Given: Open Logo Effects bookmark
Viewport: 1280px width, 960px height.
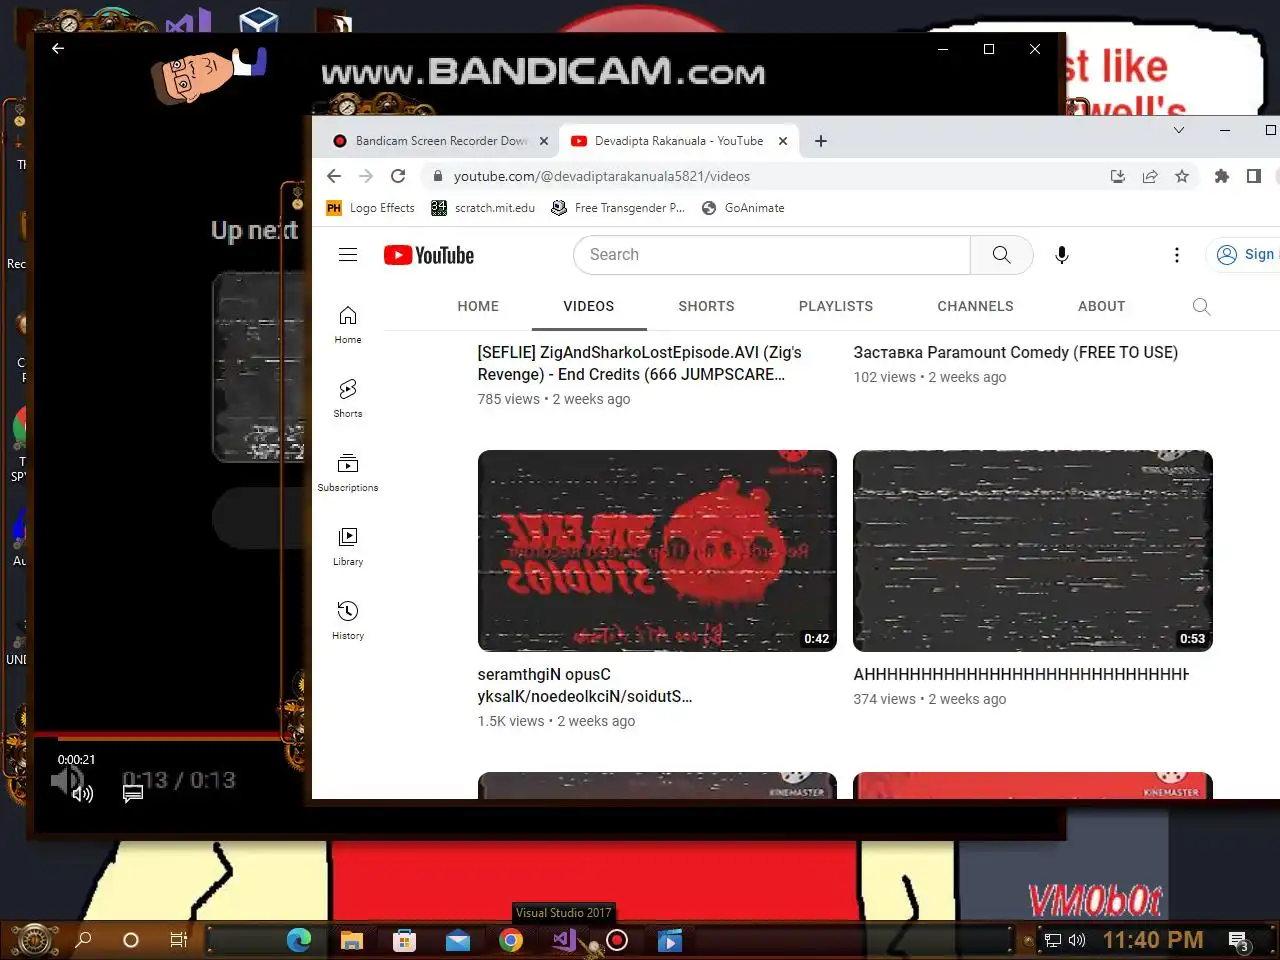Looking at the screenshot, I should click(x=370, y=208).
